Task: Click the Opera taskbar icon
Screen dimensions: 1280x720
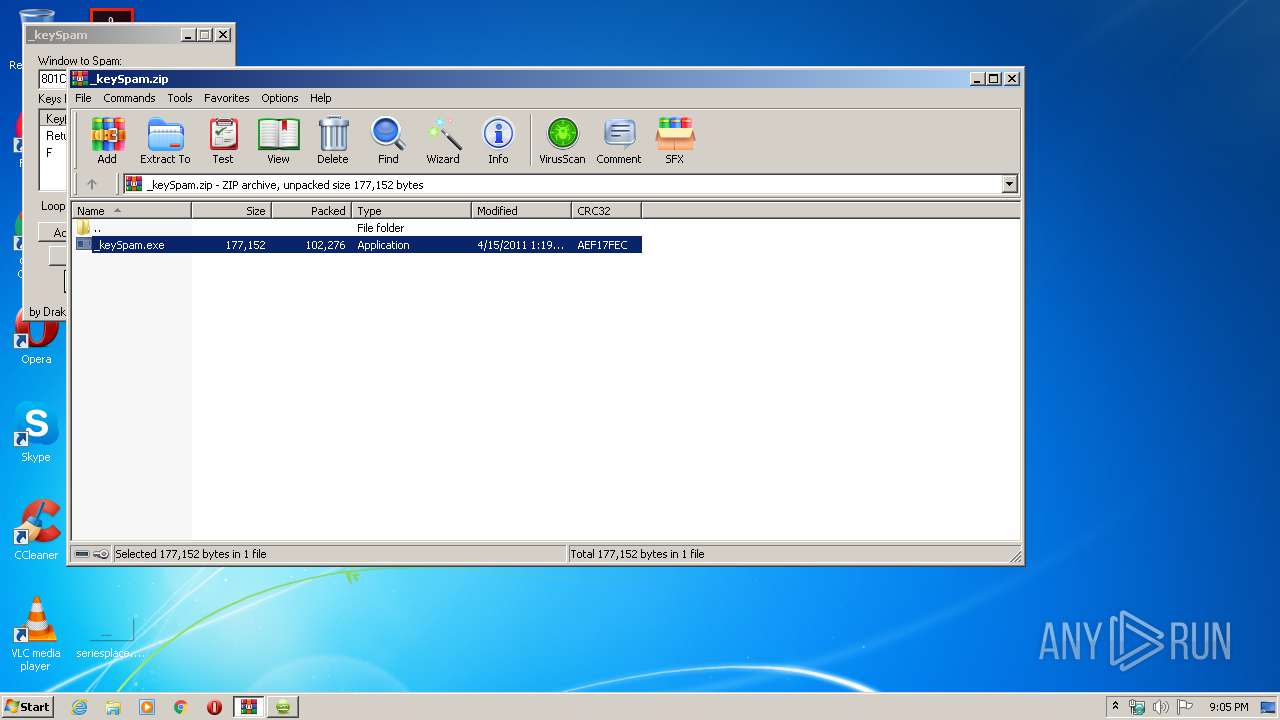Action: click(214, 707)
